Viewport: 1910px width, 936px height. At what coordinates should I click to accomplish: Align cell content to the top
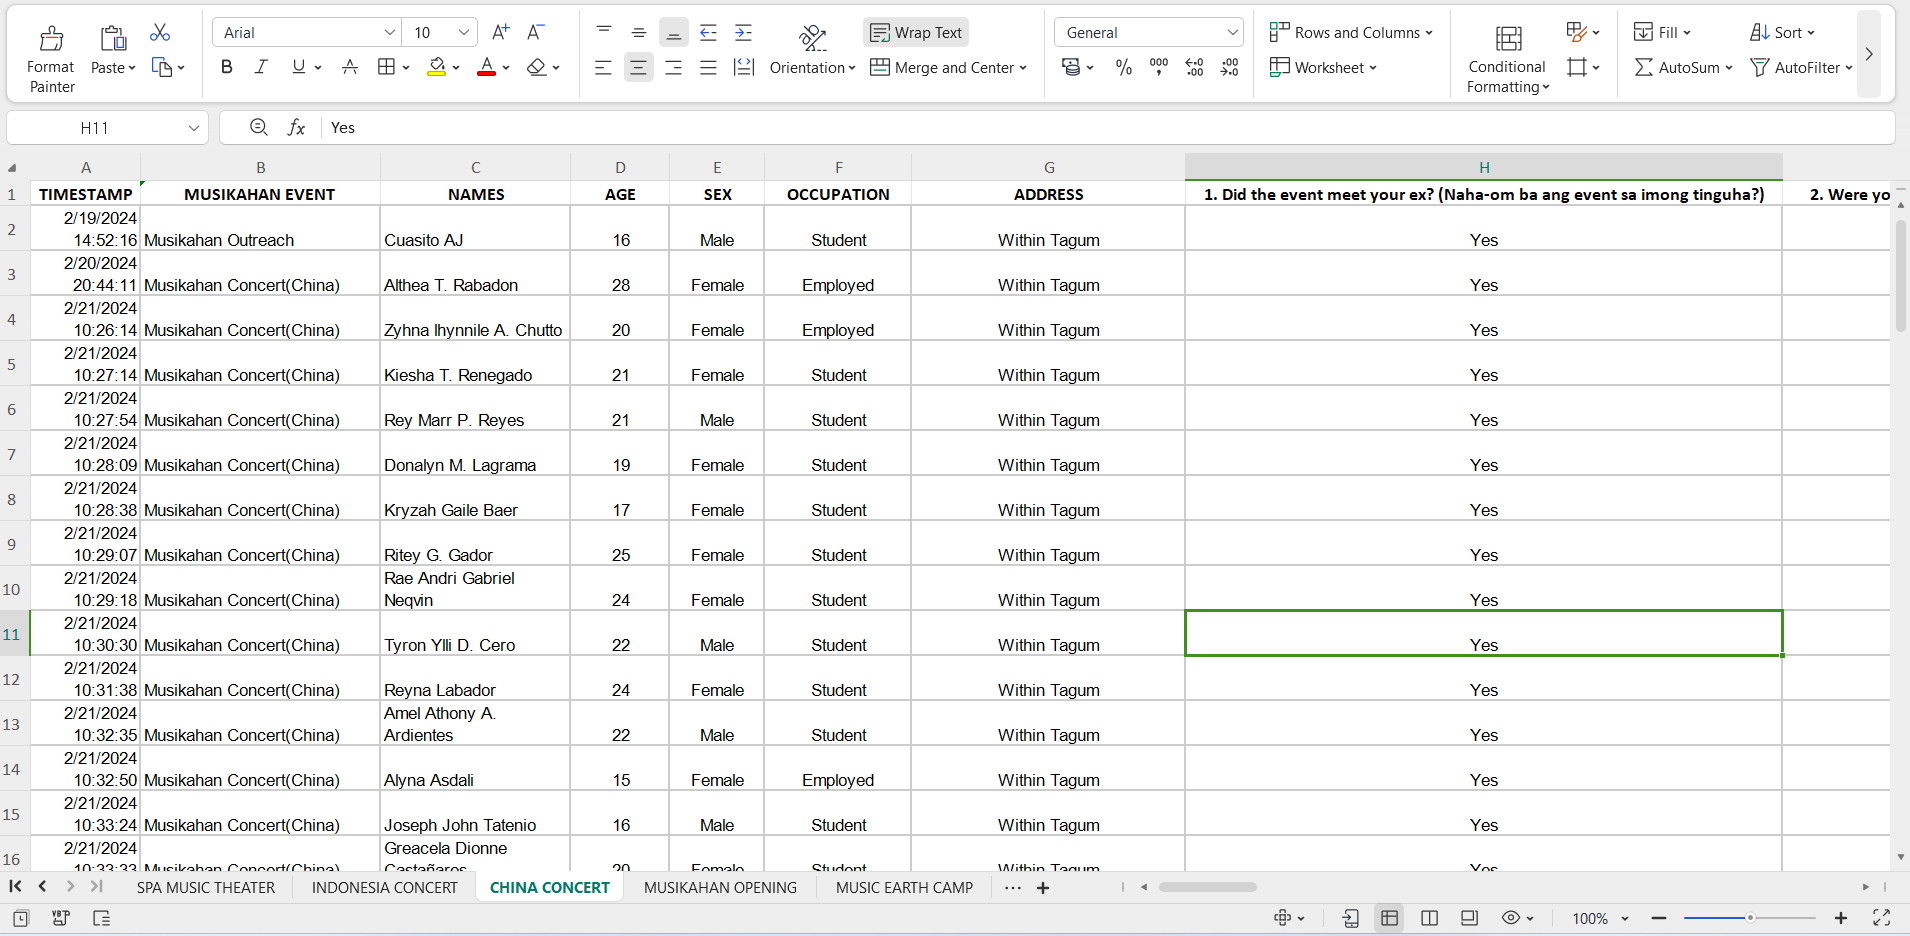coord(604,32)
